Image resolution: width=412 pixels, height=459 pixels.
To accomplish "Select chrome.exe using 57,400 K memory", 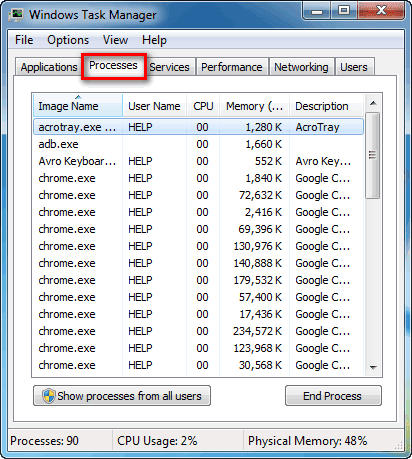I will pos(198,297).
